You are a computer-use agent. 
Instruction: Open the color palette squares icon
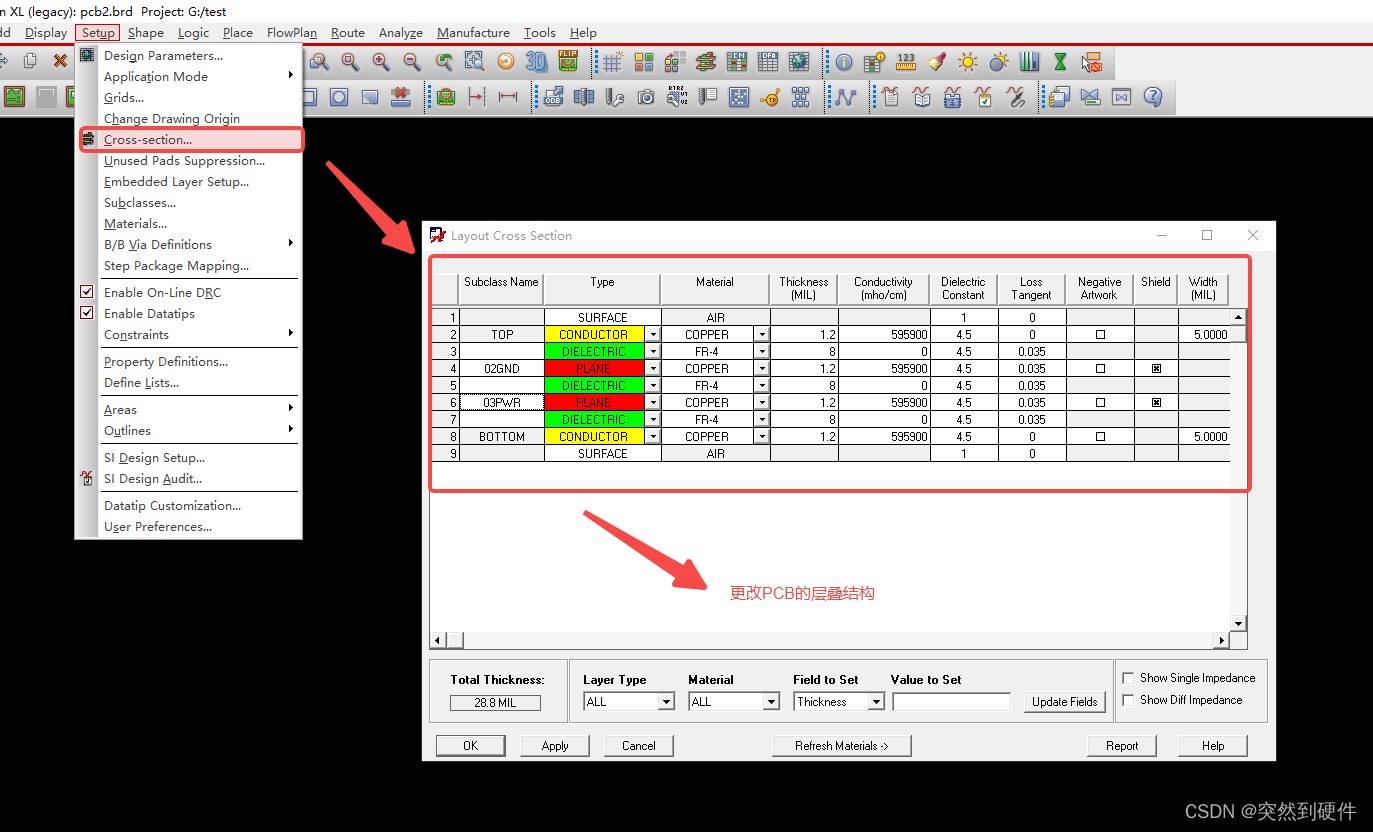click(644, 62)
